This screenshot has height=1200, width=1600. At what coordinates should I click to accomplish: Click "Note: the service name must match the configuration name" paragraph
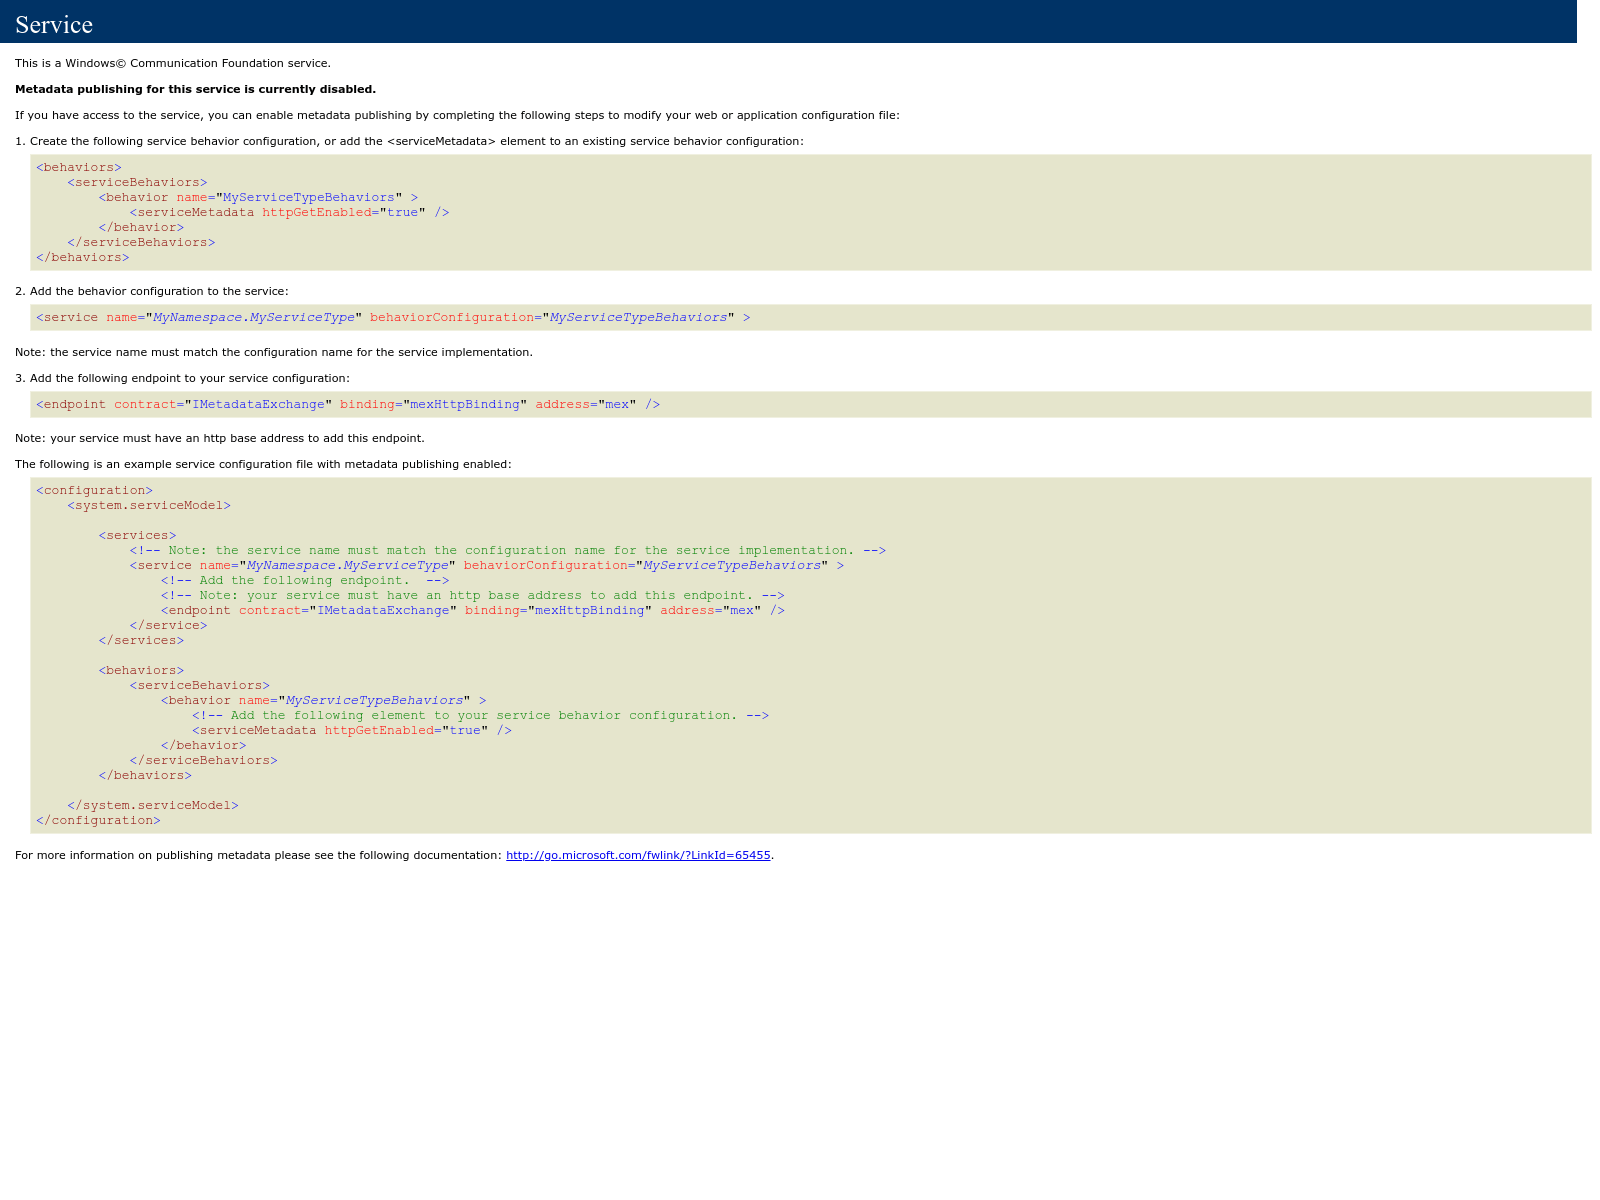coord(274,352)
